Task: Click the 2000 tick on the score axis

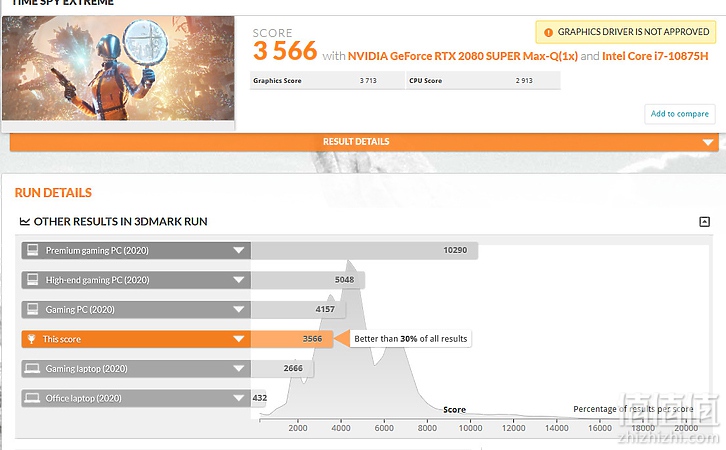Action: [298, 428]
